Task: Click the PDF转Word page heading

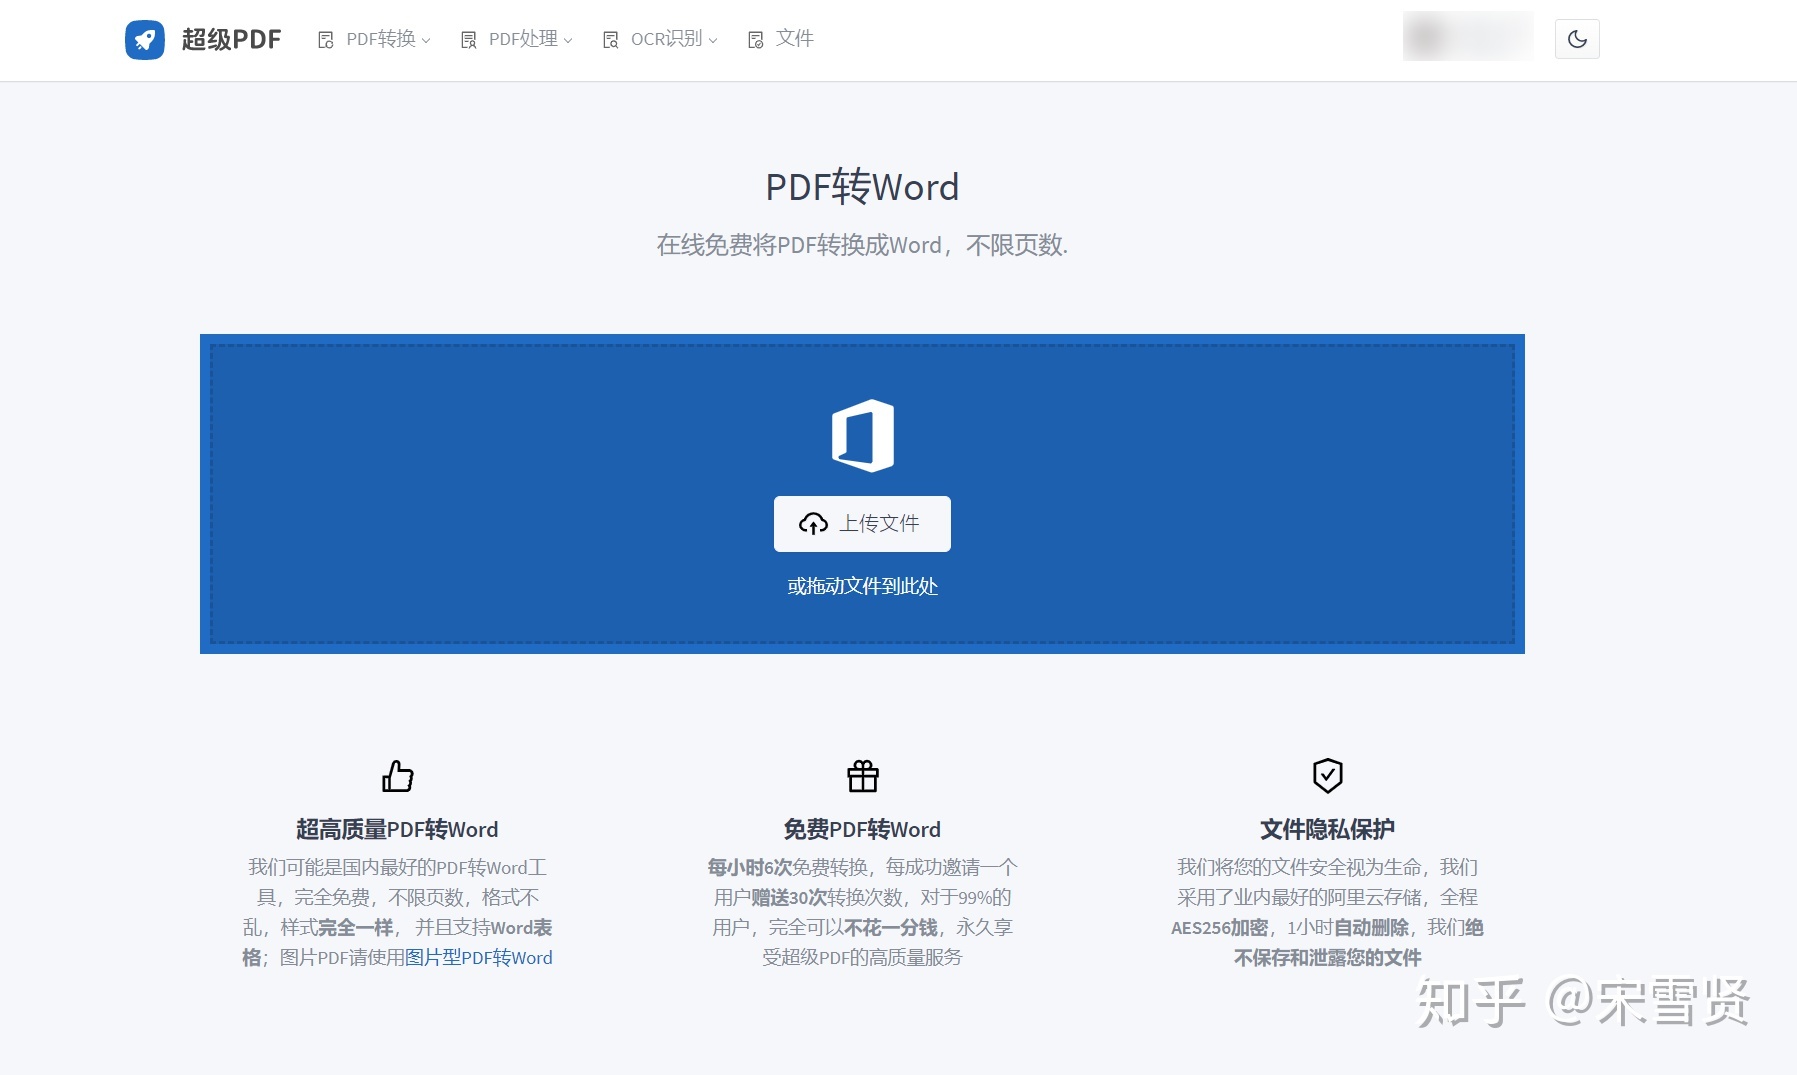Action: (862, 187)
